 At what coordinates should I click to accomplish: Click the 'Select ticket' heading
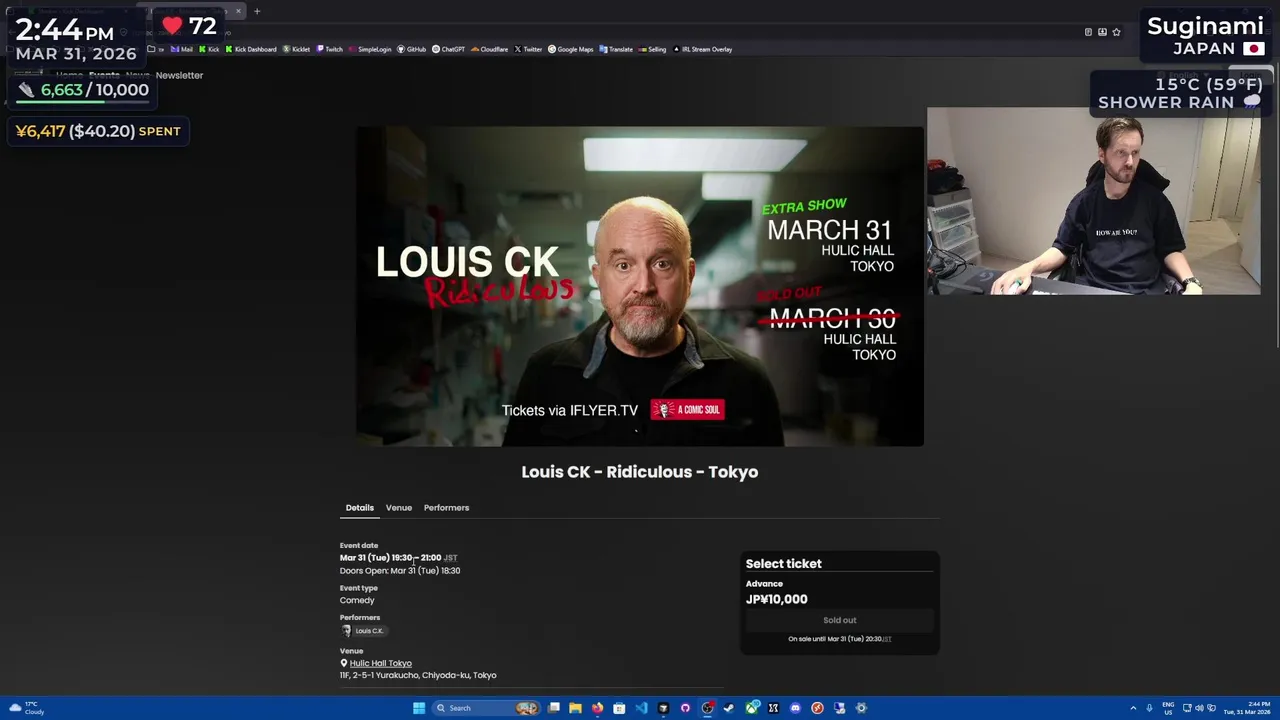click(x=783, y=564)
